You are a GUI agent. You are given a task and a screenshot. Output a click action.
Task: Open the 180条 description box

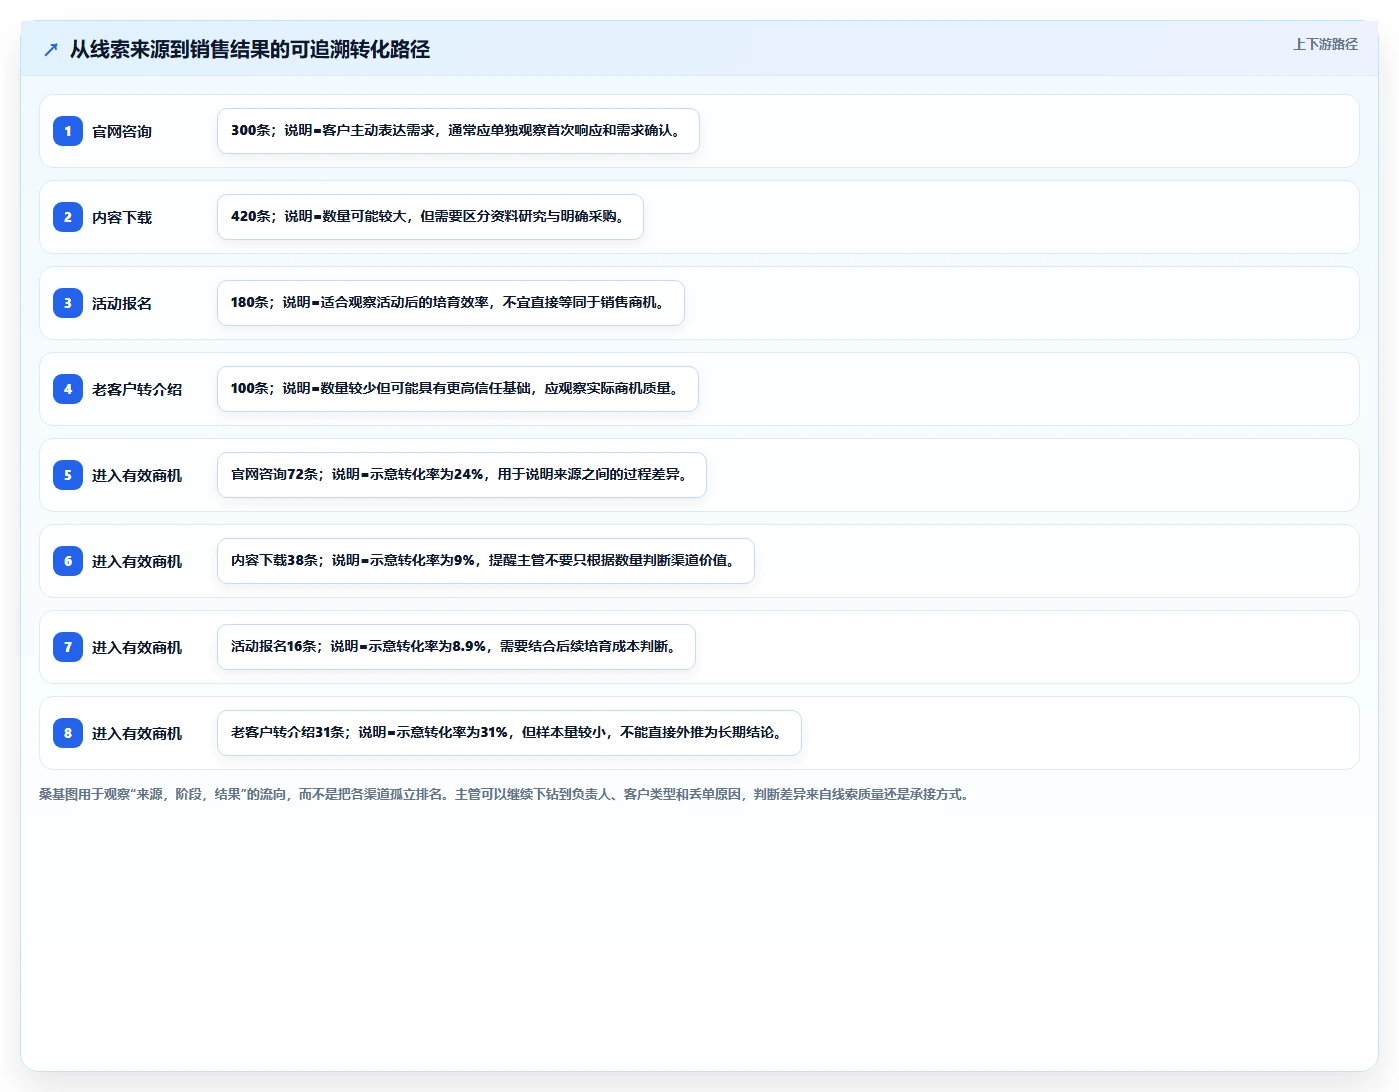pyautogui.click(x=451, y=303)
